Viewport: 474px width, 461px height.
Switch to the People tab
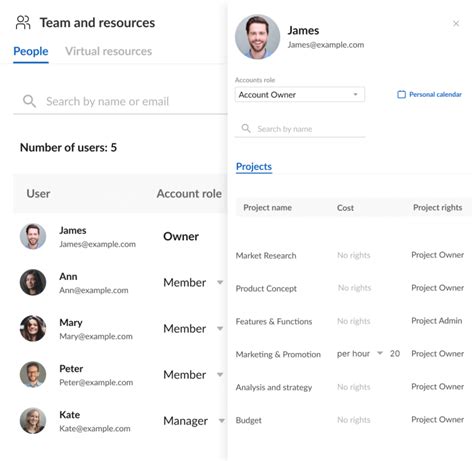pos(31,51)
